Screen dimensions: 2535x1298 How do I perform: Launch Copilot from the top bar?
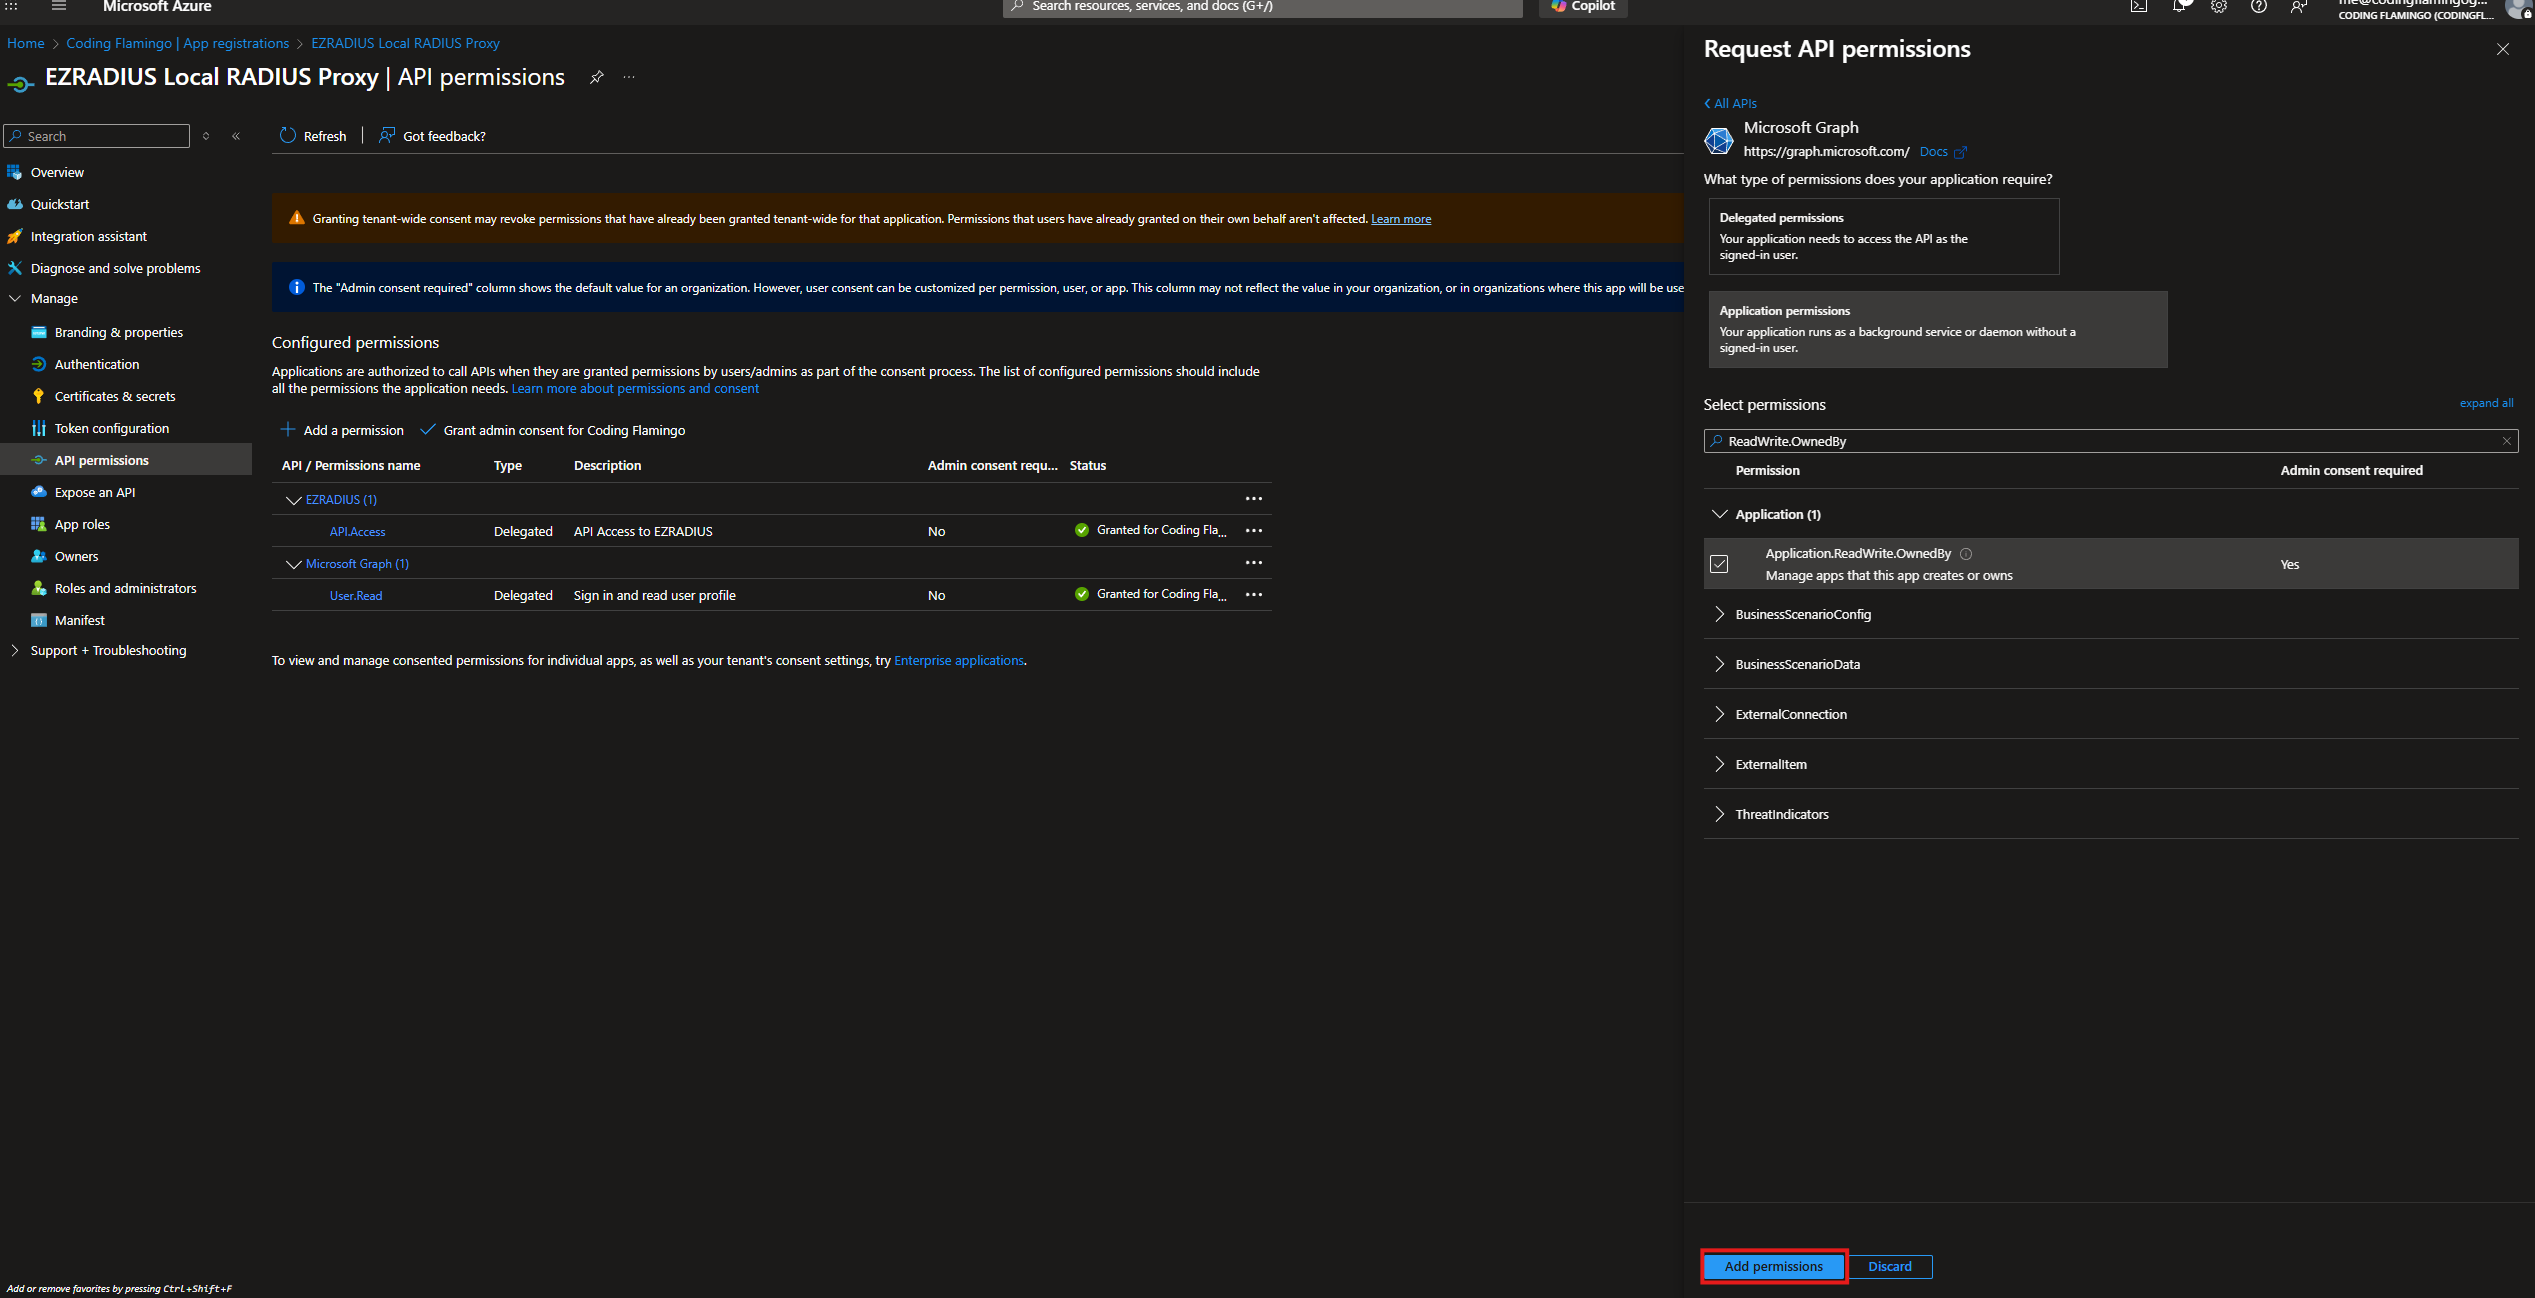coord(1583,6)
